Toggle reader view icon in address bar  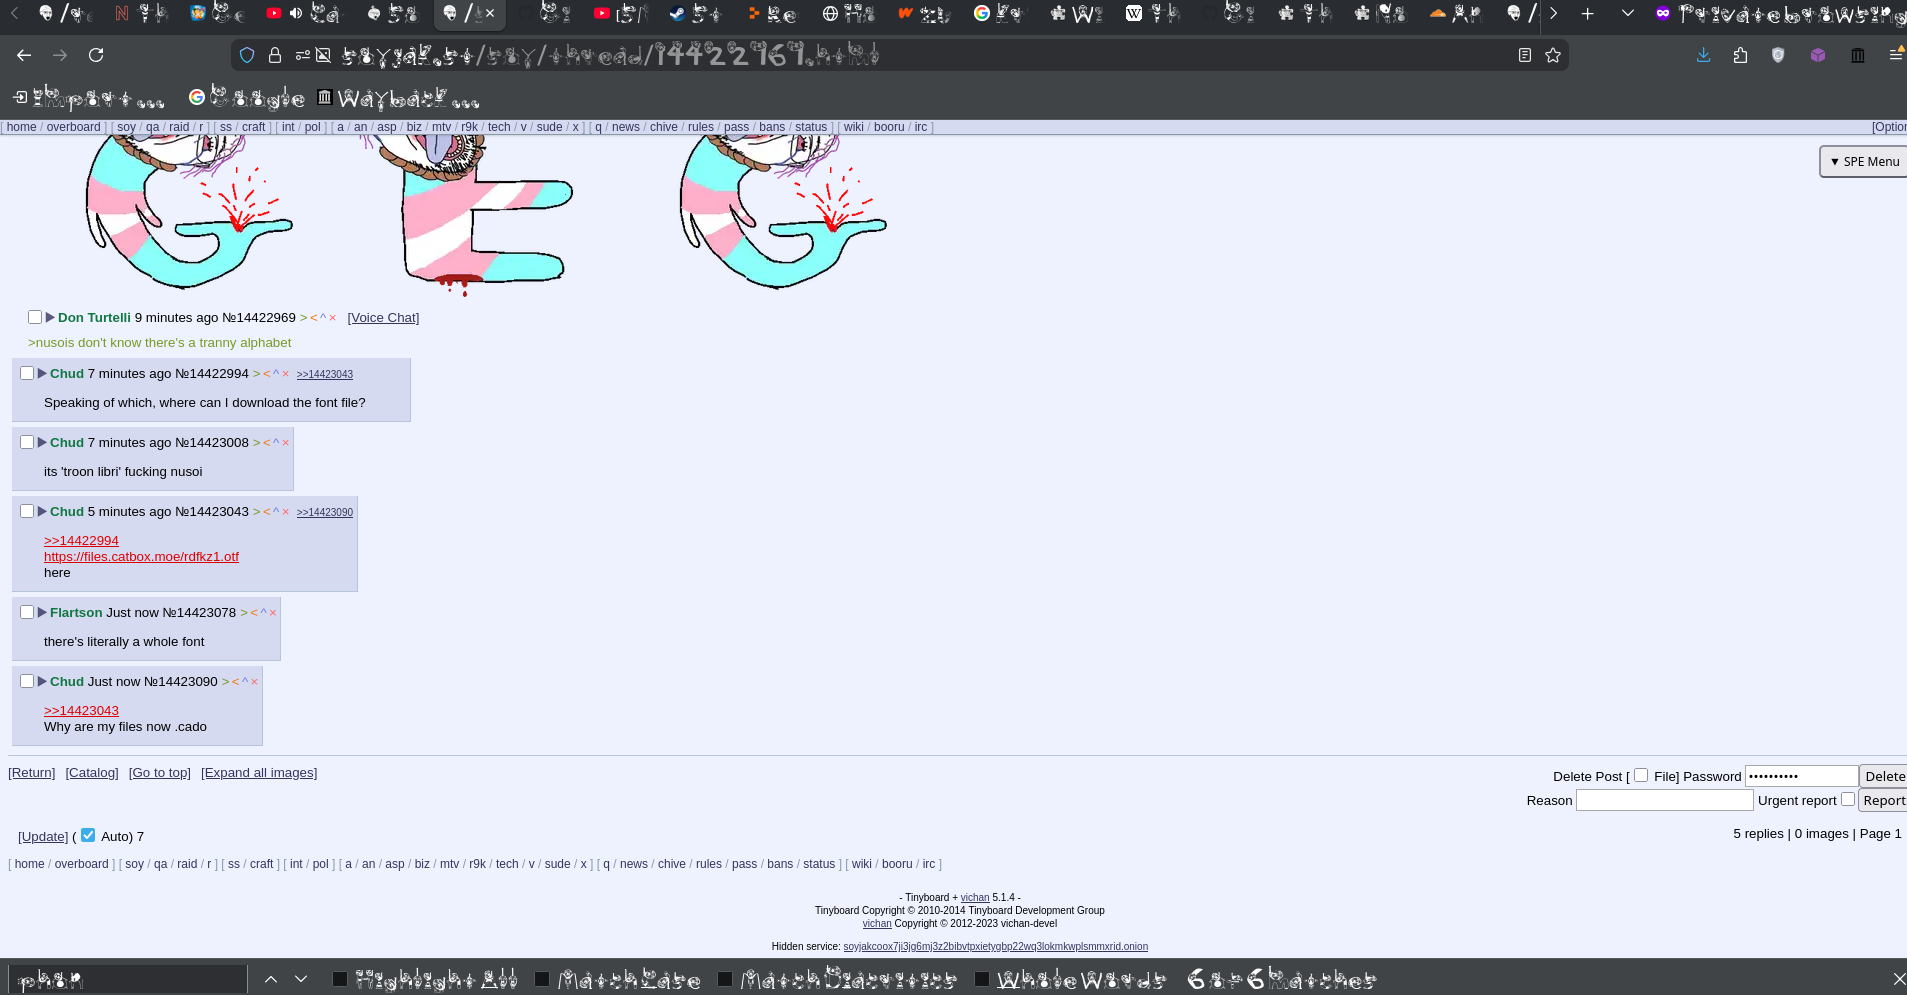pos(1525,55)
